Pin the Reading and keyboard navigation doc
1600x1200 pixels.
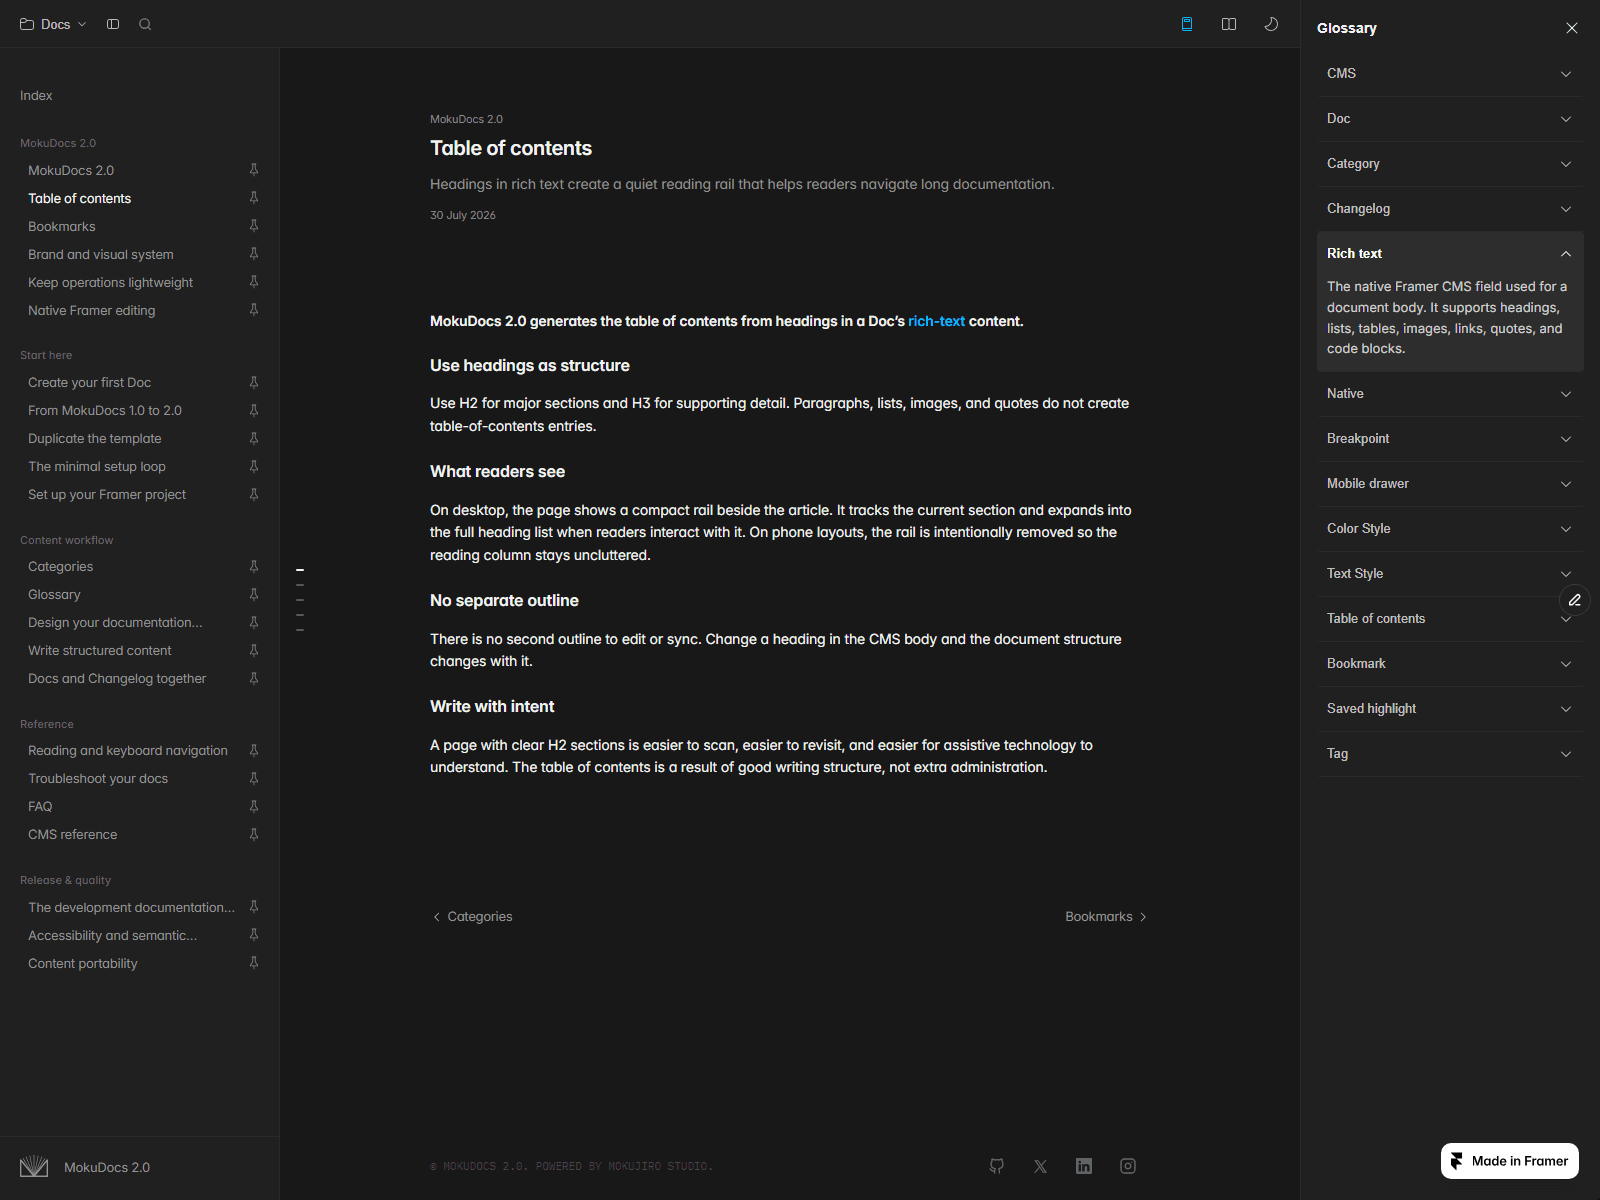pyautogui.click(x=254, y=750)
